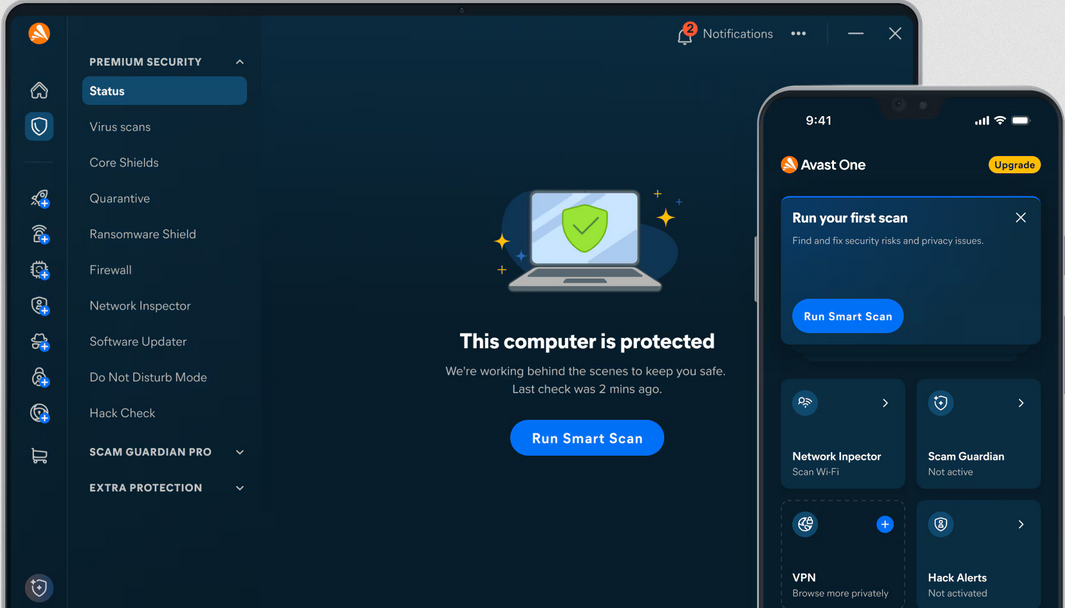Viewport: 1065px width, 608px height.
Task: Tap the Hack Alerts shield icon on the phone
Action: 941,524
